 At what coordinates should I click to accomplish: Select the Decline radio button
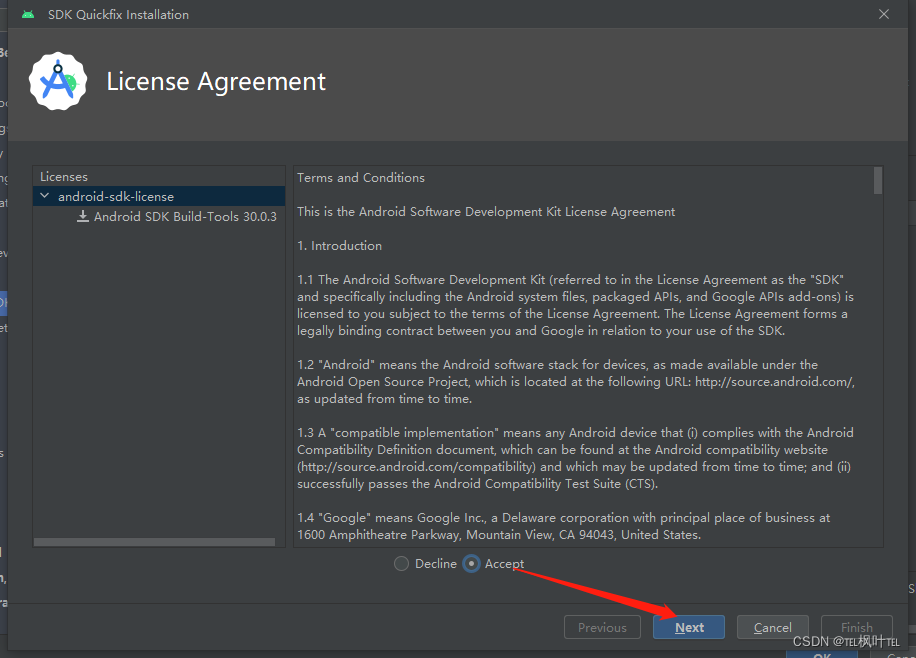tap(401, 564)
